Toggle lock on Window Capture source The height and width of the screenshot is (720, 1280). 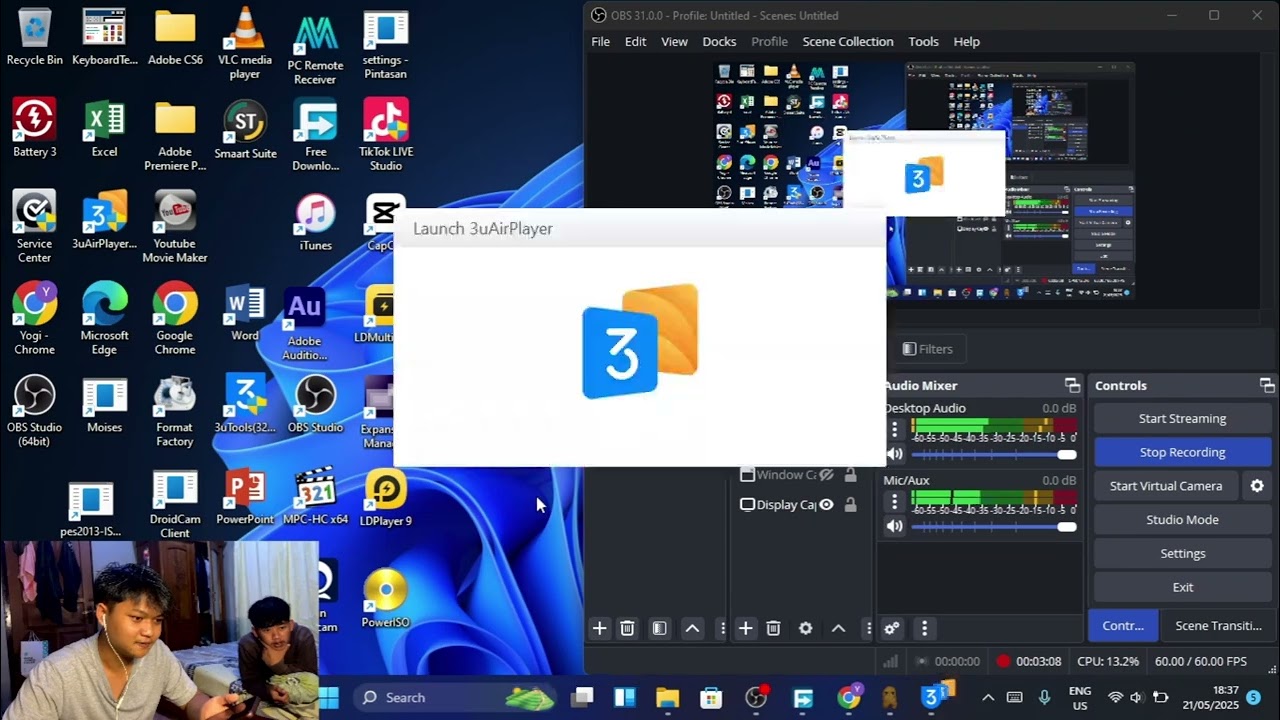[850, 475]
